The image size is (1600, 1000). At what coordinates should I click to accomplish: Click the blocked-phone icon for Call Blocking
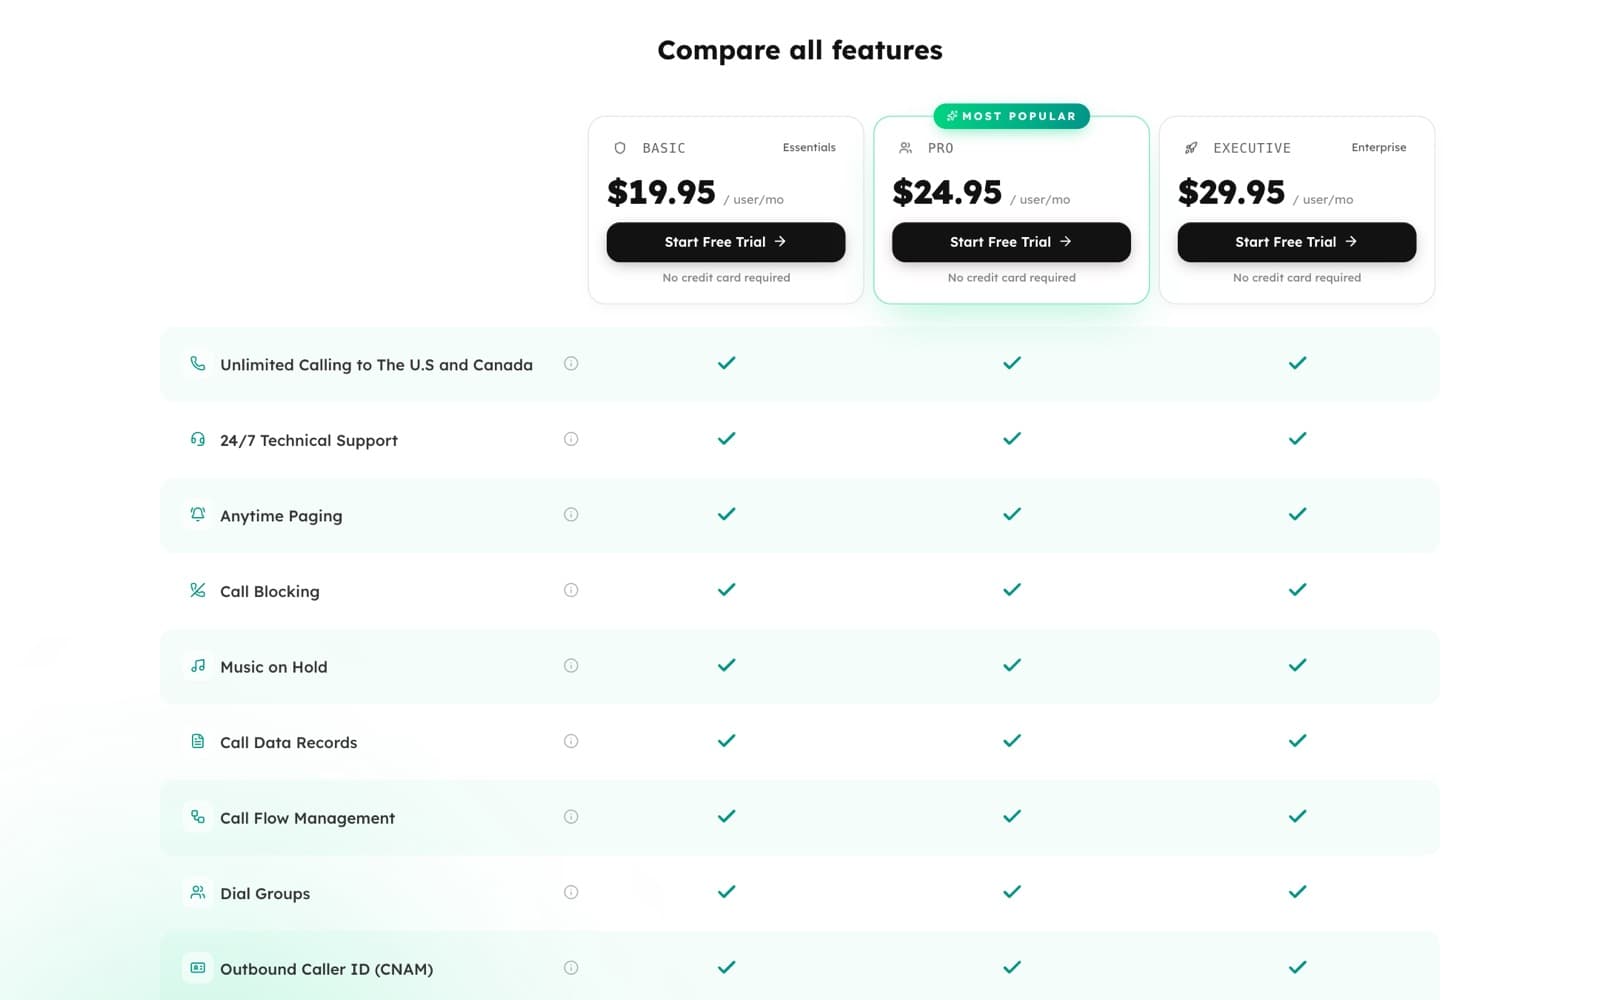click(198, 590)
